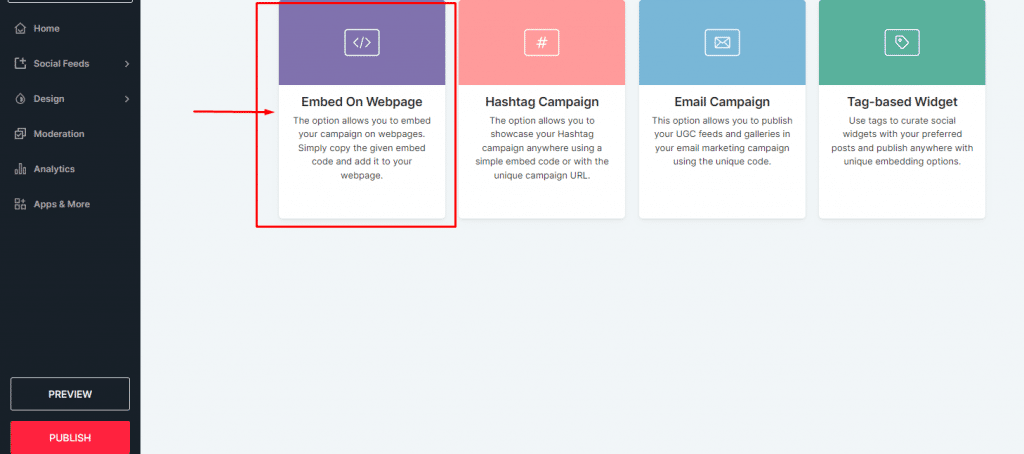
Task: Click the Moderation icon in sidebar
Action: click(x=20, y=134)
